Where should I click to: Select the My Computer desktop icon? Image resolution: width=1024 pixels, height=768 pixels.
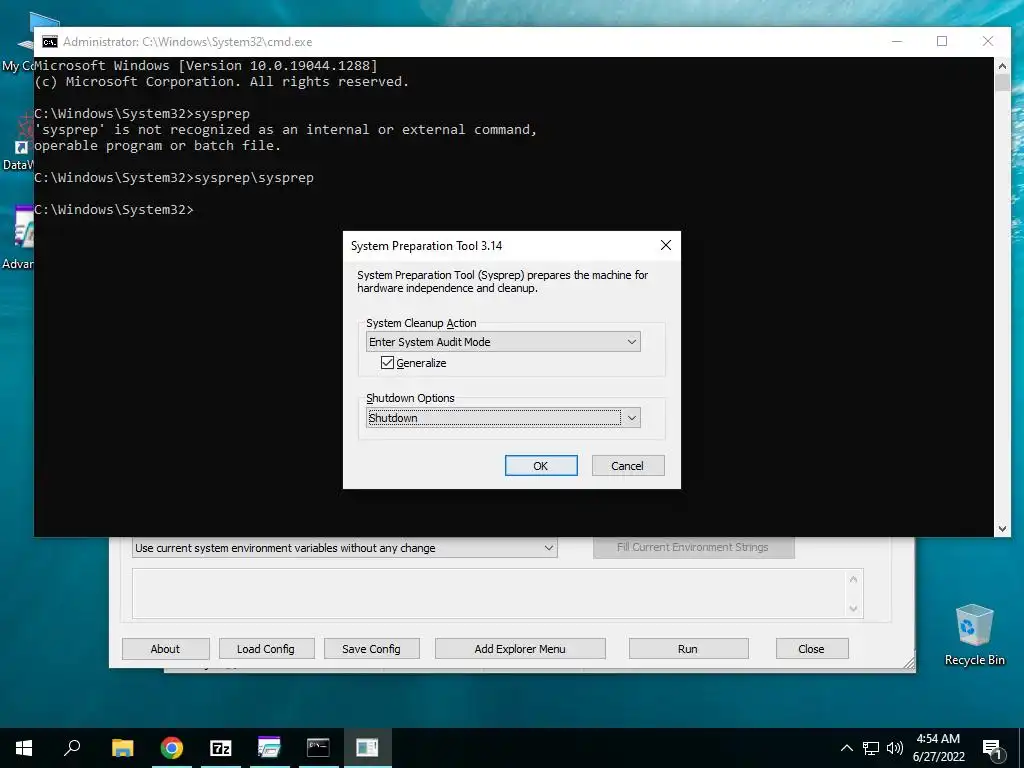18,42
